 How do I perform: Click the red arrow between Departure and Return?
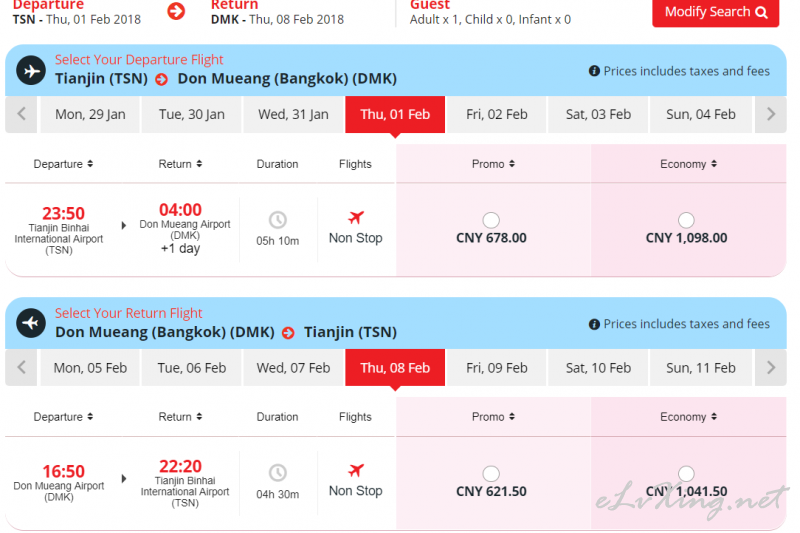pos(177,11)
